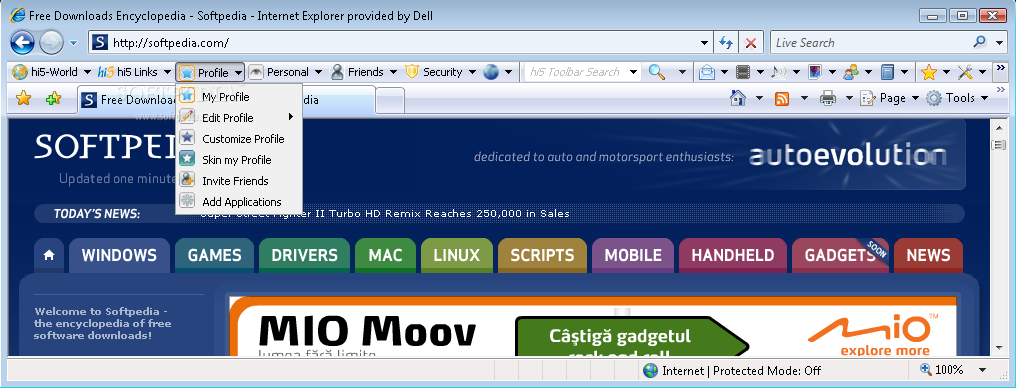Open the hi5 Links toolbar menu
Viewport: 1016px width, 388px height.
(x=134, y=72)
